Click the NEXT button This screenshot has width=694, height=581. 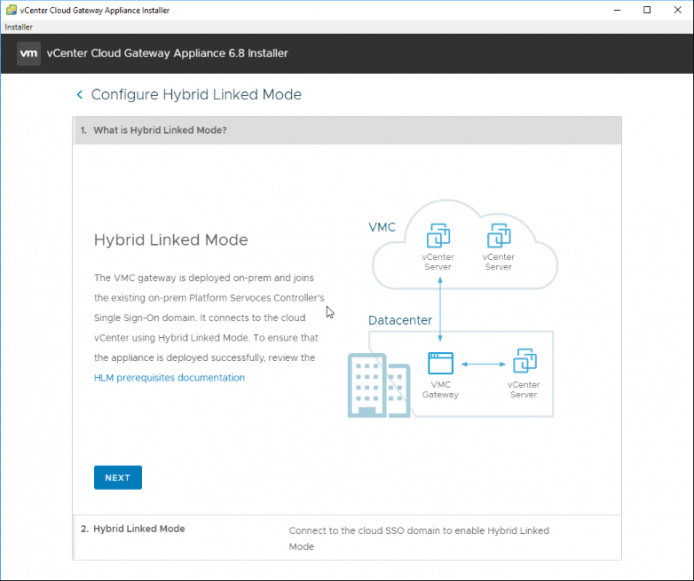(118, 477)
